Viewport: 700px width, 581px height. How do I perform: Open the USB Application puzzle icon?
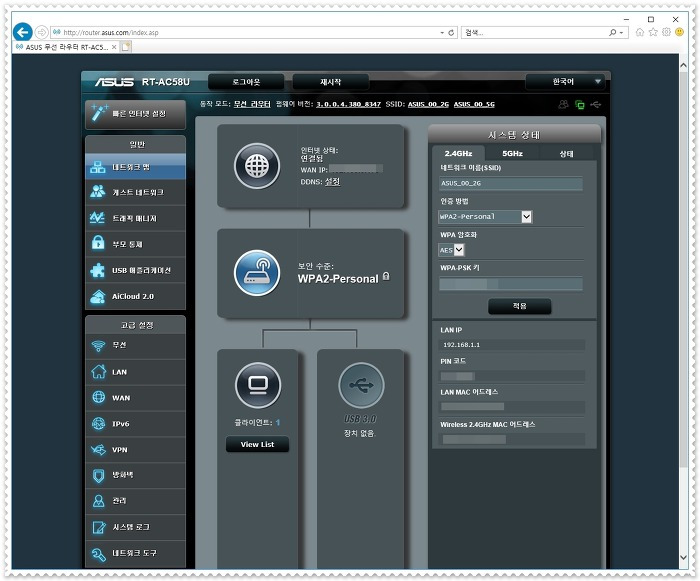(x=98, y=270)
